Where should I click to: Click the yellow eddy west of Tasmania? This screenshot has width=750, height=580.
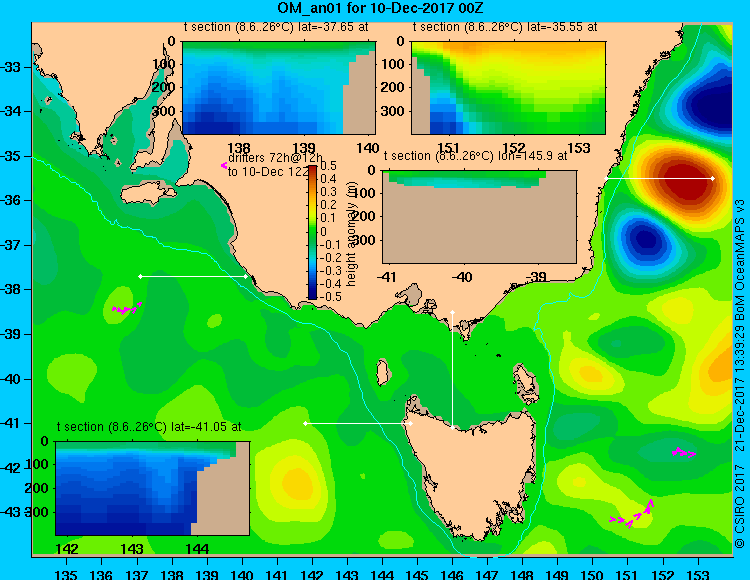click(x=294, y=482)
